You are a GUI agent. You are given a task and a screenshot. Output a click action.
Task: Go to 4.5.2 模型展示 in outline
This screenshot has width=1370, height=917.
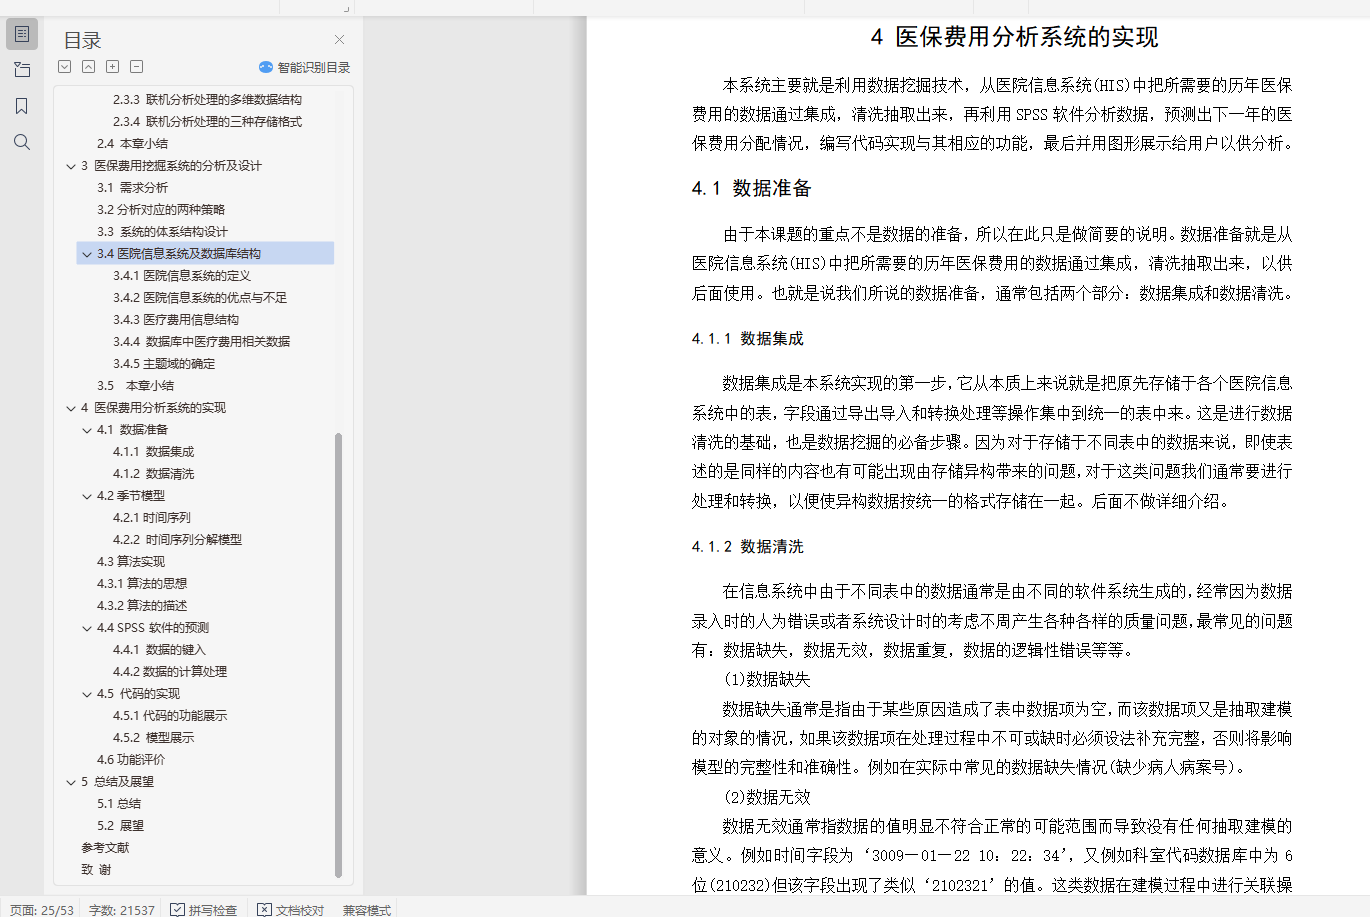(x=153, y=738)
